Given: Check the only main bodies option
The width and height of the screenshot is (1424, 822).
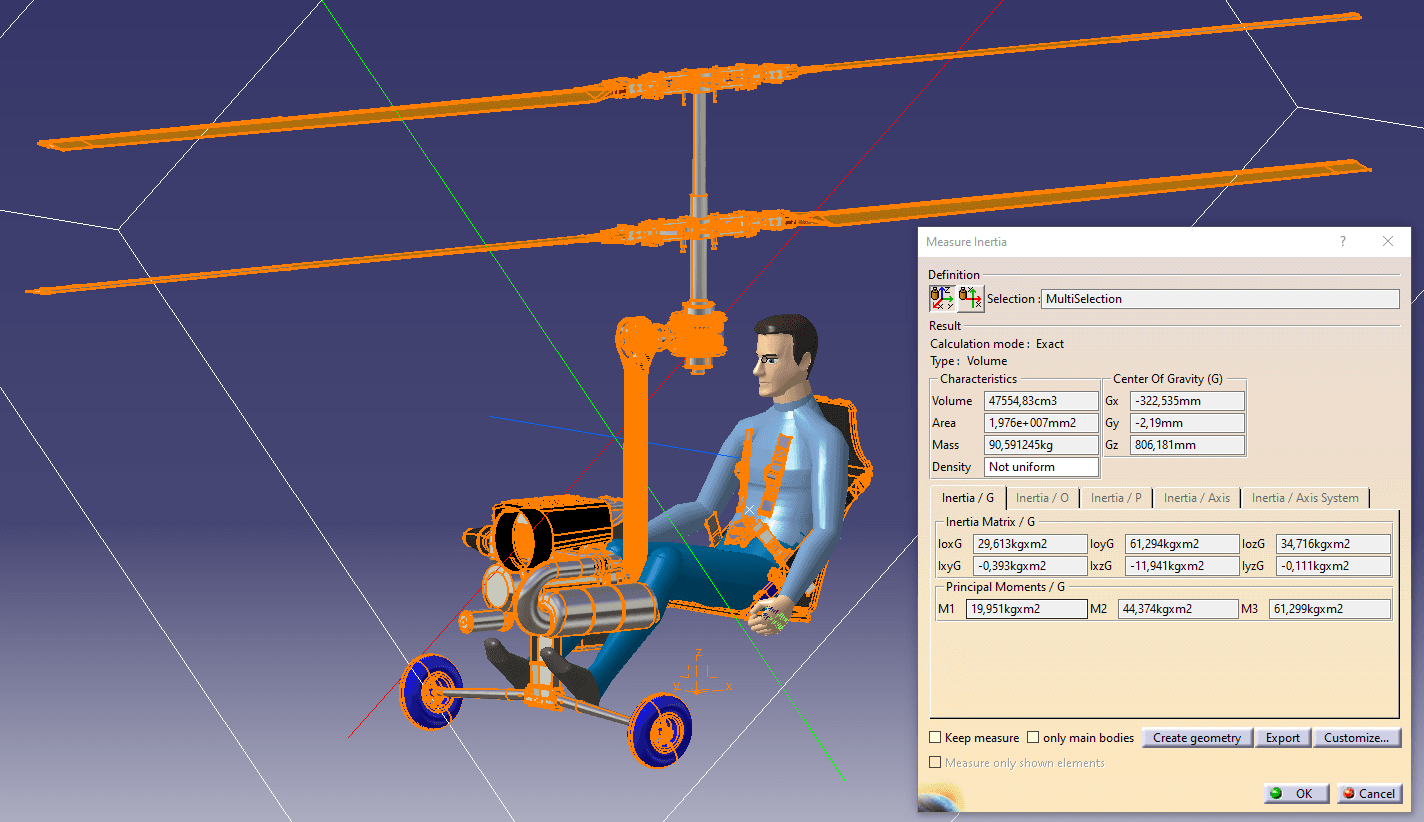Looking at the screenshot, I should click(1034, 738).
